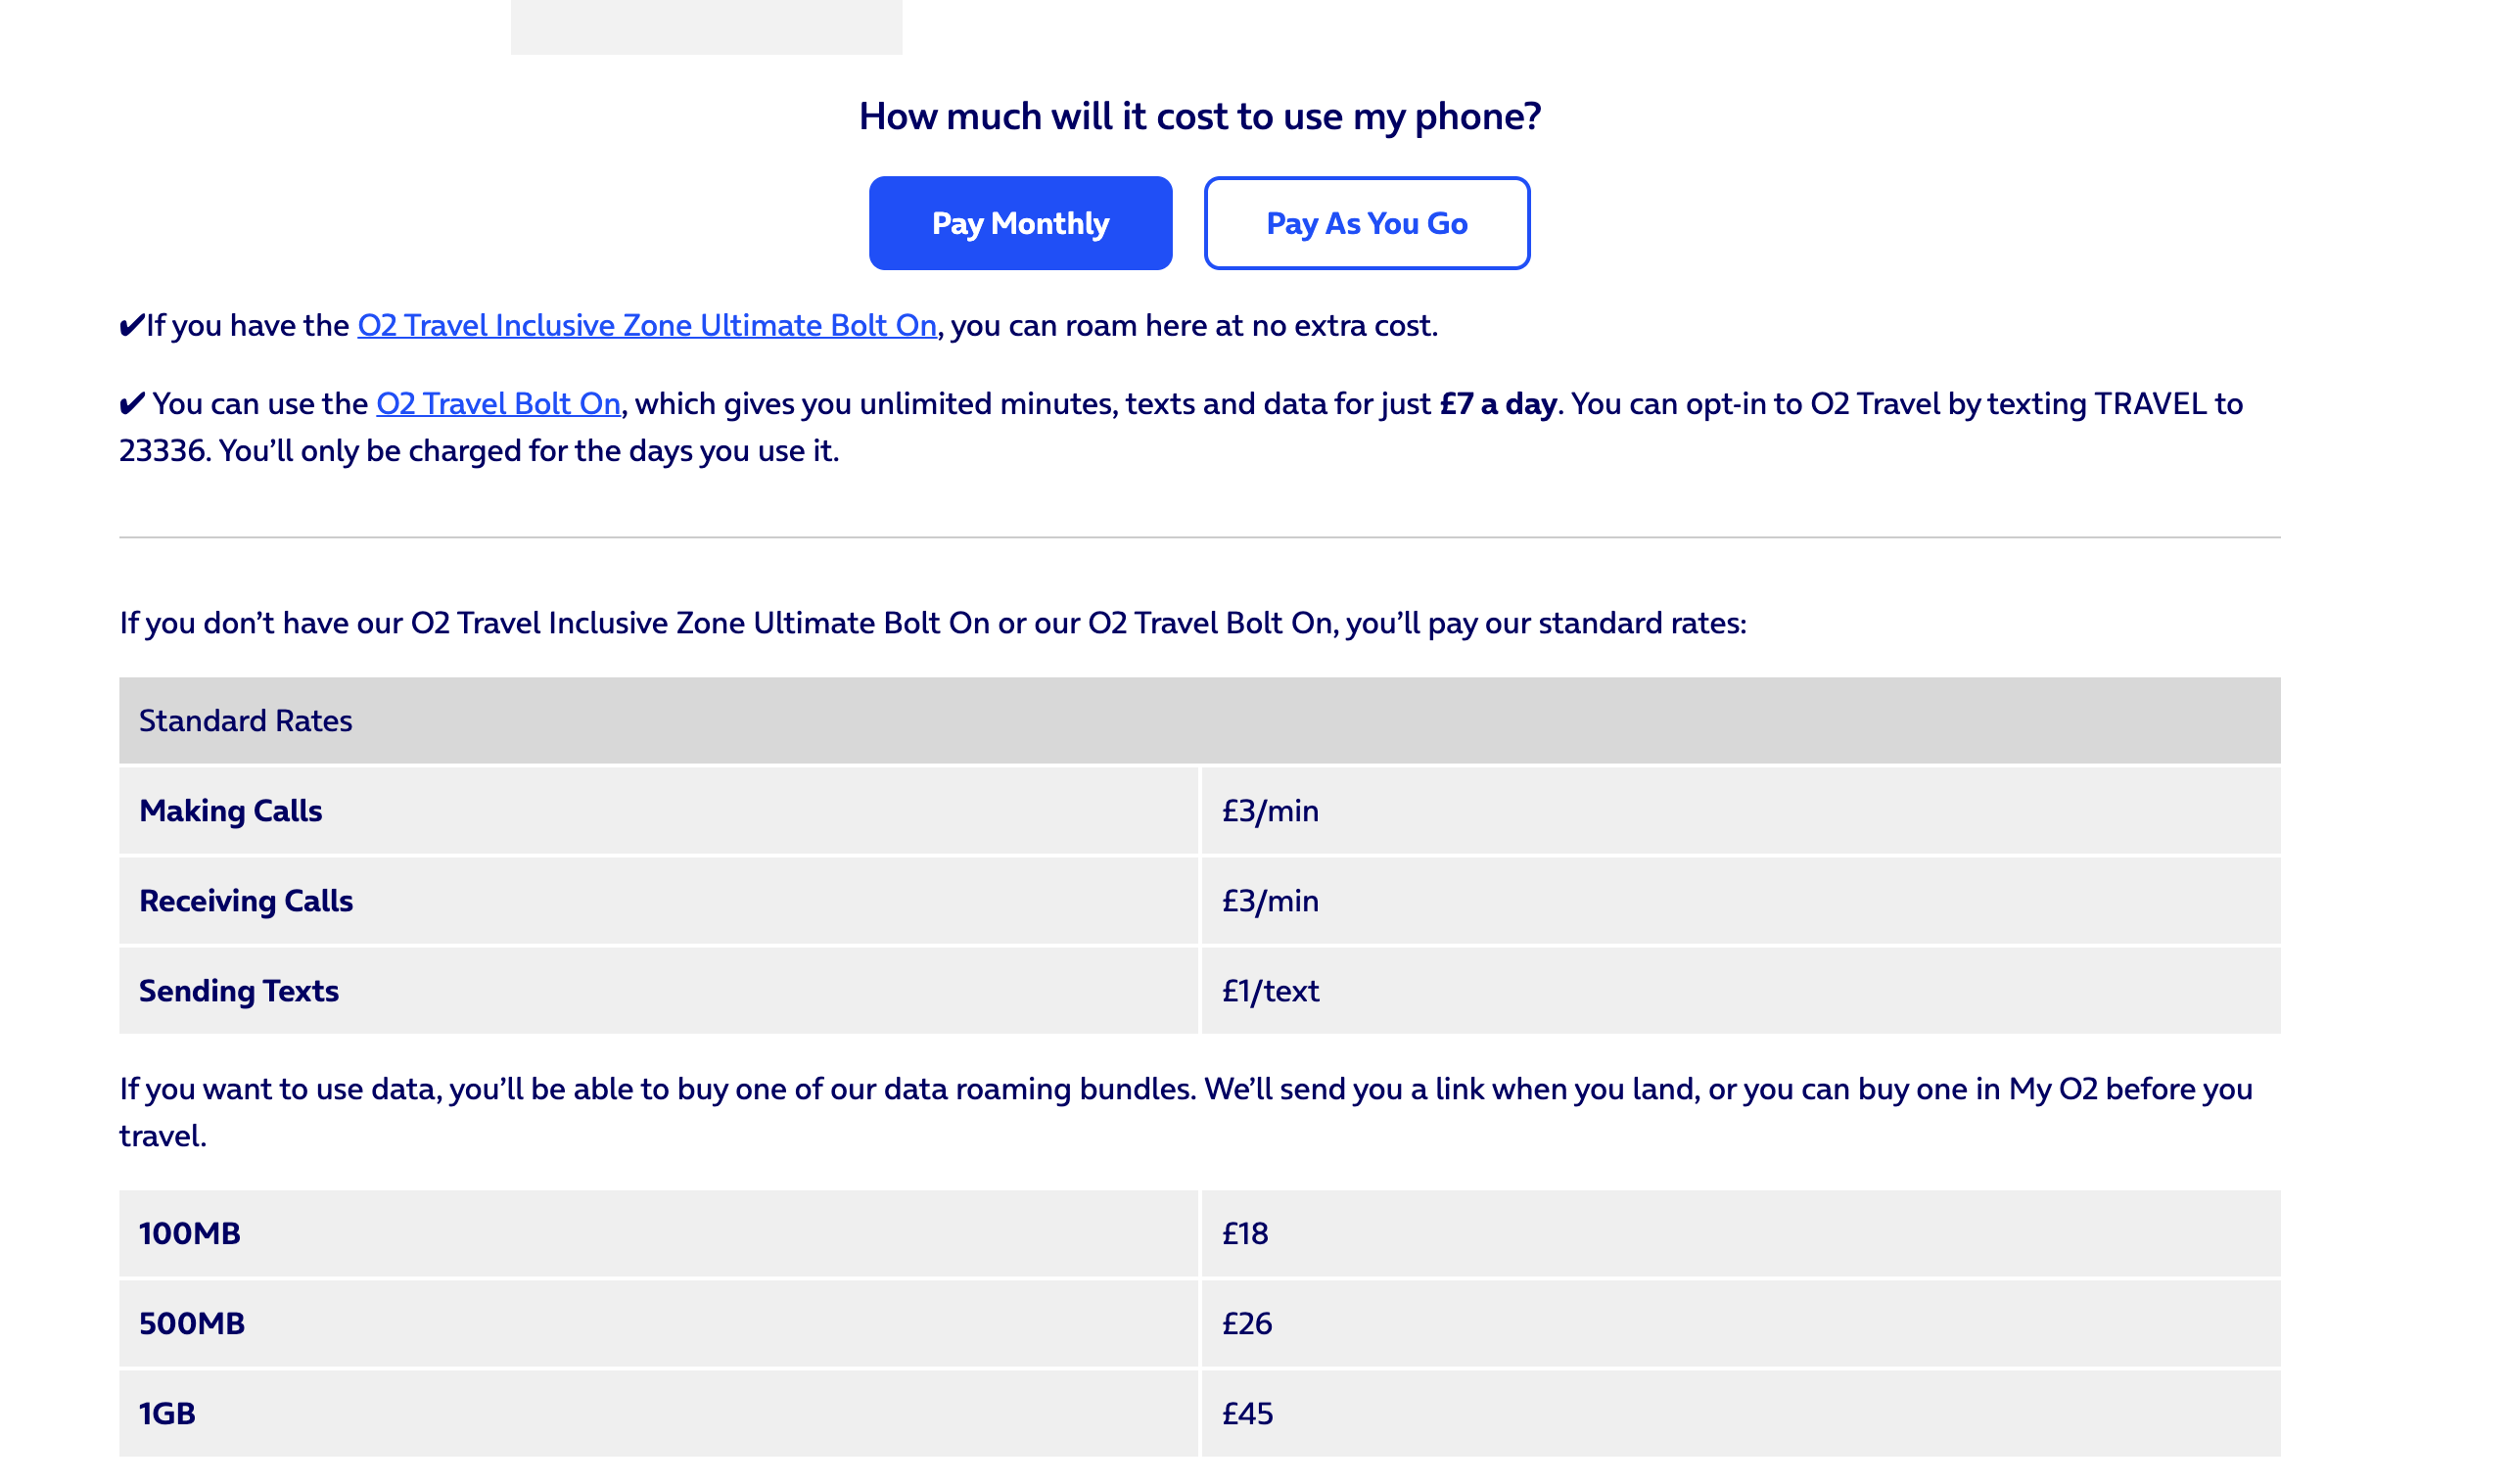The image size is (2512, 1484).
Task: Click the £18 price for 100MB
Action: (1243, 1233)
